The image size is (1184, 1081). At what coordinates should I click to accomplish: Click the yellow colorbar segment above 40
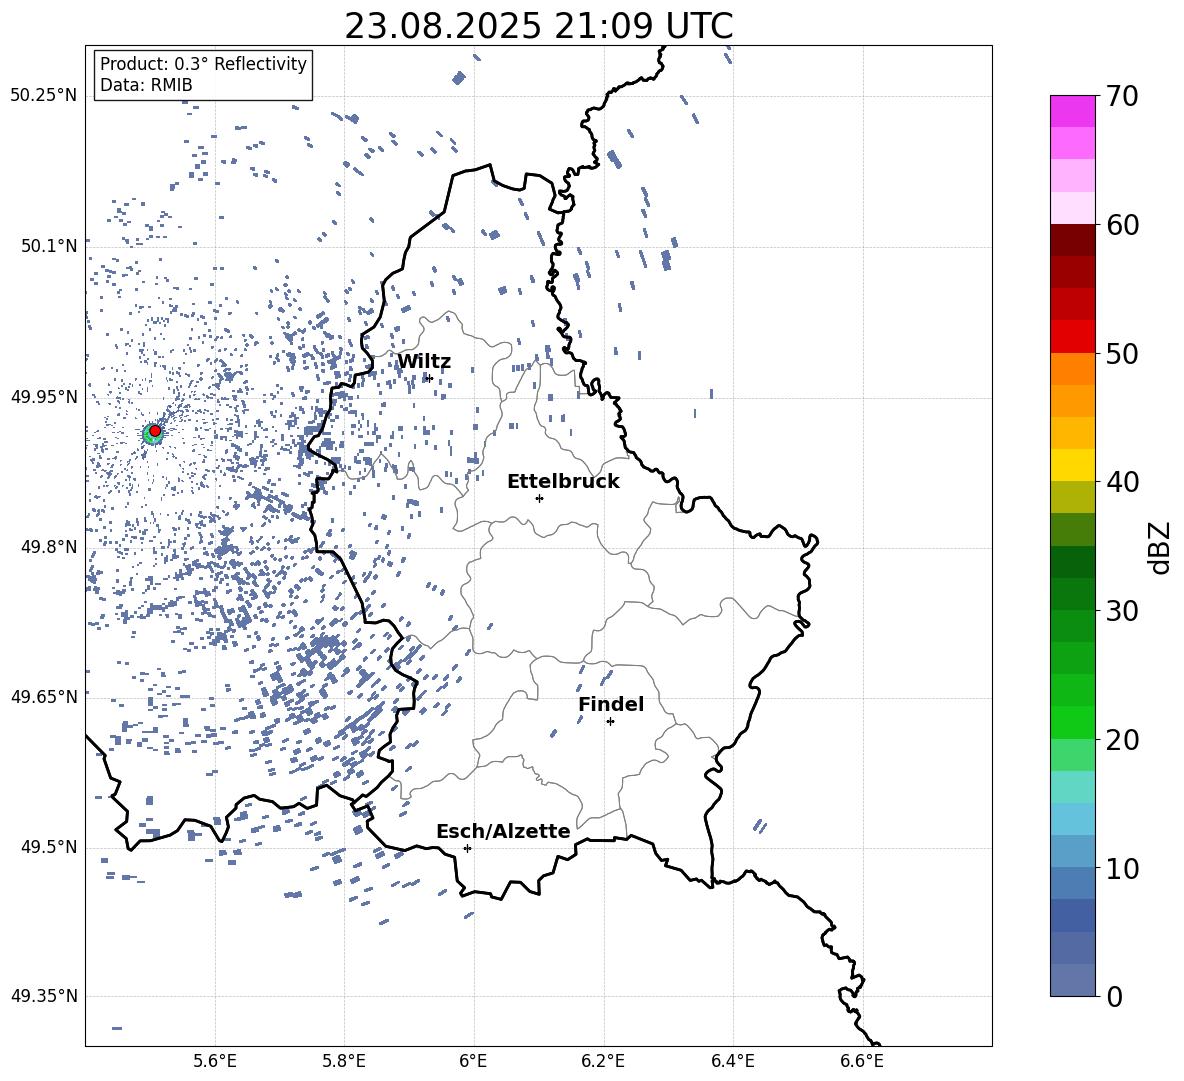tap(1072, 465)
